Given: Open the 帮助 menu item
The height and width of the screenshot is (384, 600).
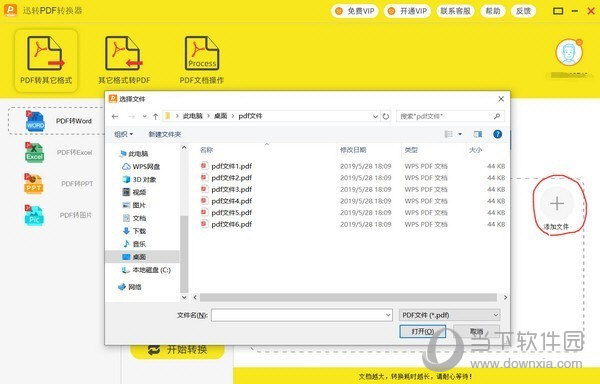Looking at the screenshot, I should (493, 11).
